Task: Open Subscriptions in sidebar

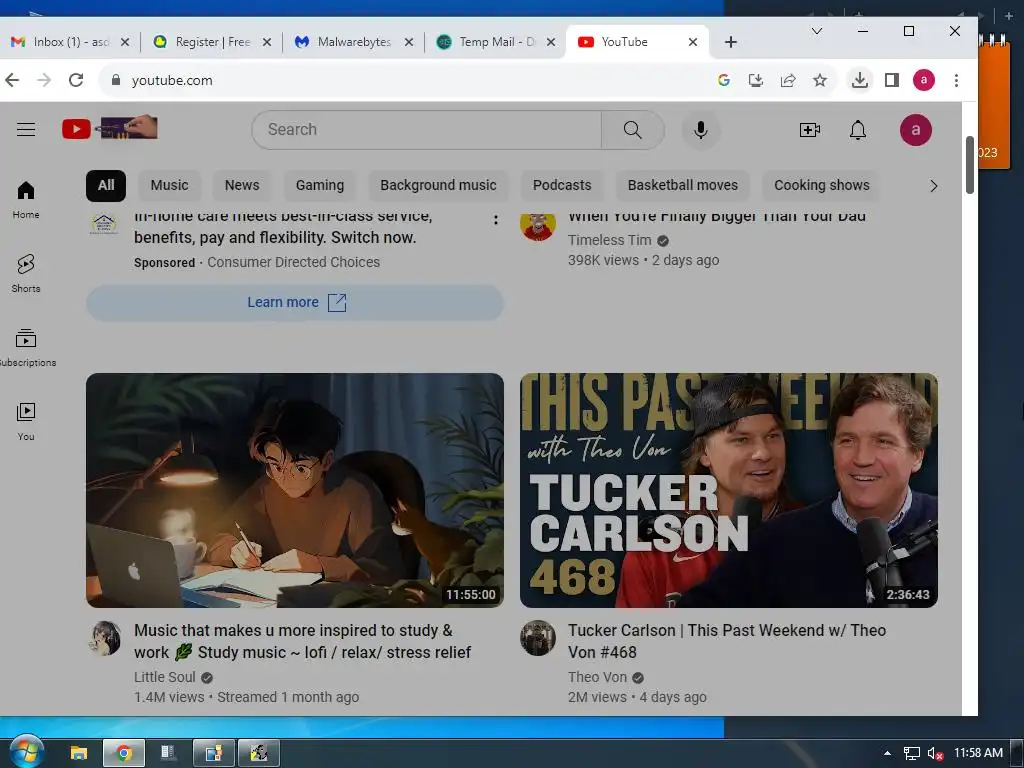Action: pyautogui.click(x=26, y=347)
